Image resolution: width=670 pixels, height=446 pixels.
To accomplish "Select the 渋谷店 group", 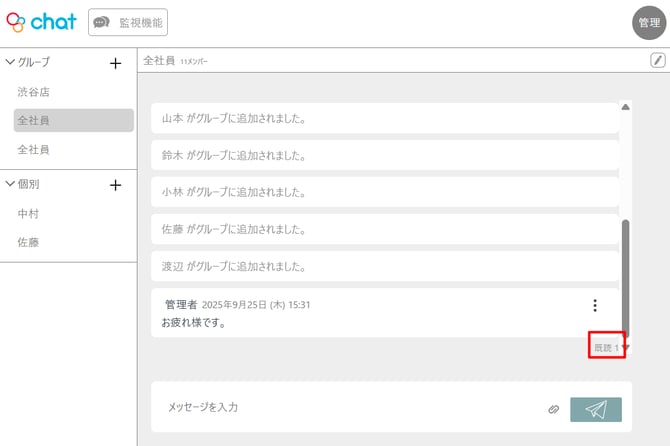I will pyautogui.click(x=33, y=92).
